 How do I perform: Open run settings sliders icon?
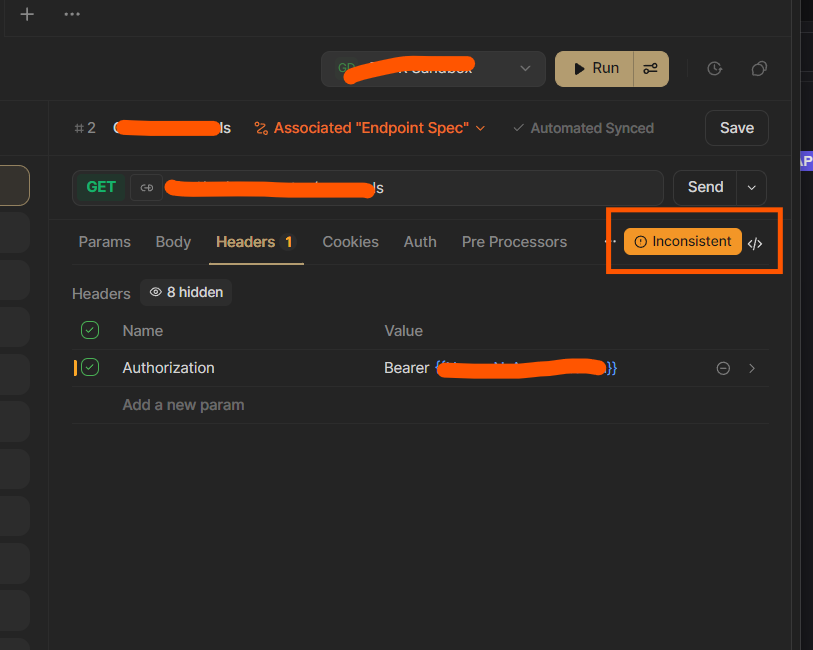pos(651,69)
